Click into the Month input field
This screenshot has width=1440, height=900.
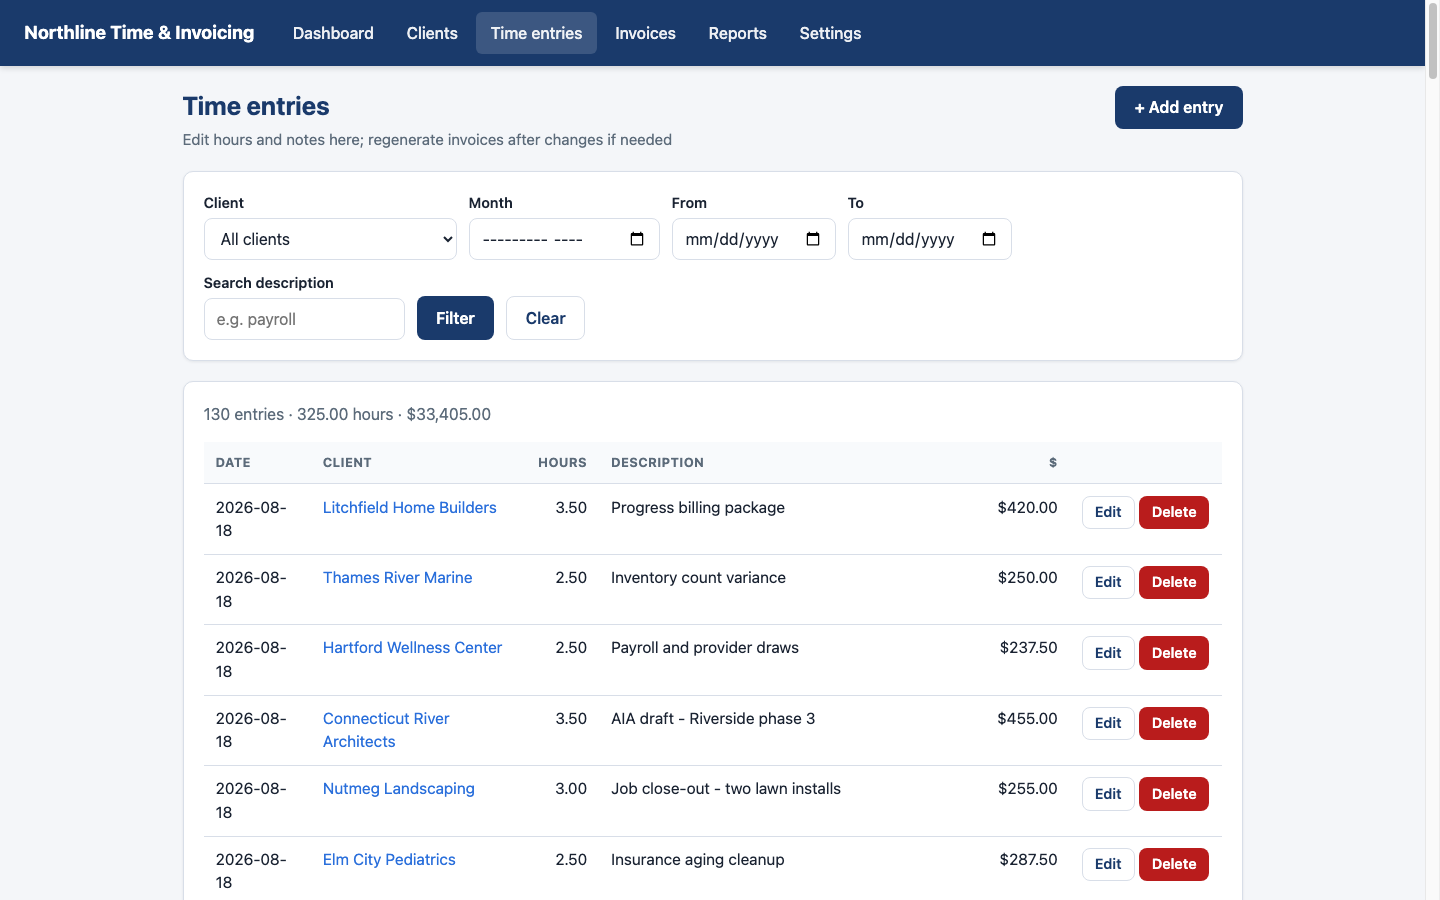[564, 239]
